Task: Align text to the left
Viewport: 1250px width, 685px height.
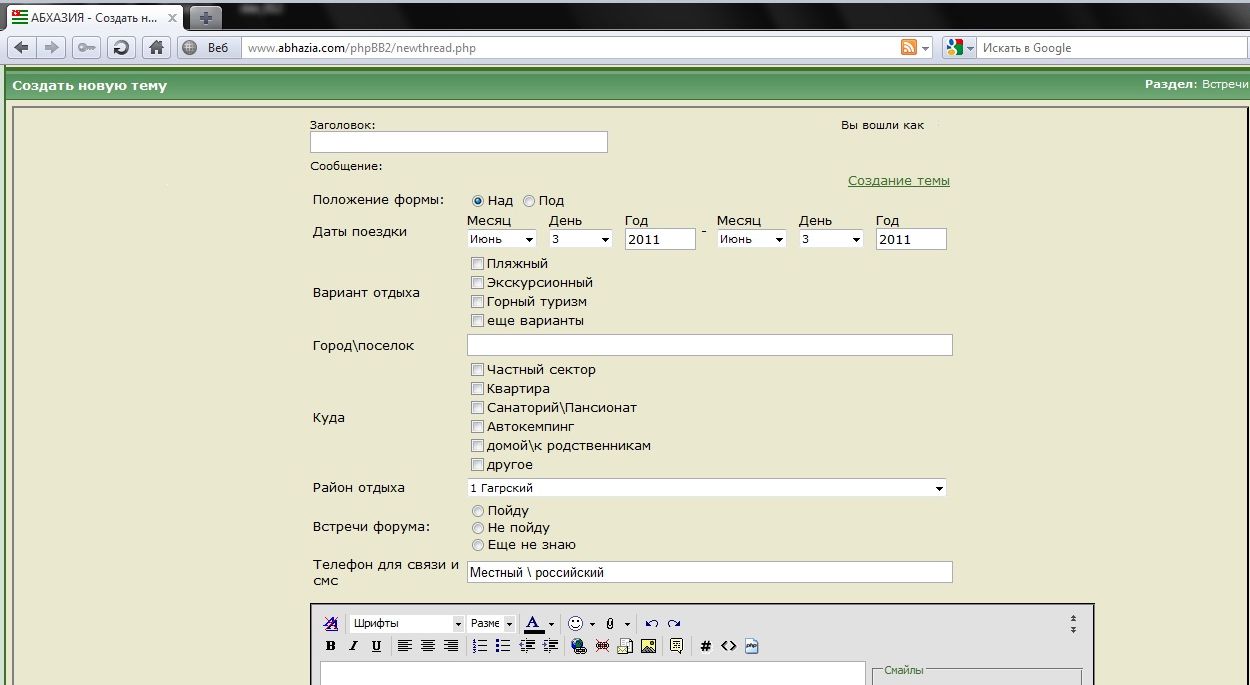Action: coord(404,646)
